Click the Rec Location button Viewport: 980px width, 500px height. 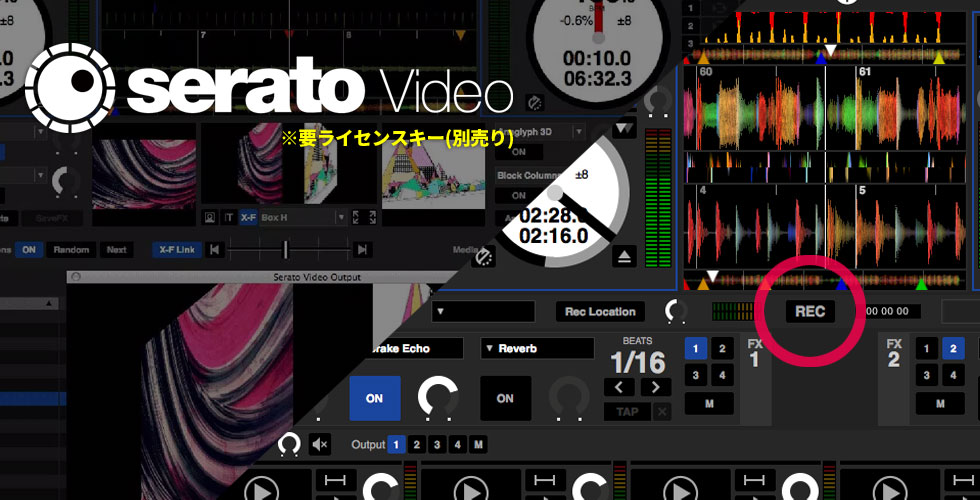[x=600, y=311]
